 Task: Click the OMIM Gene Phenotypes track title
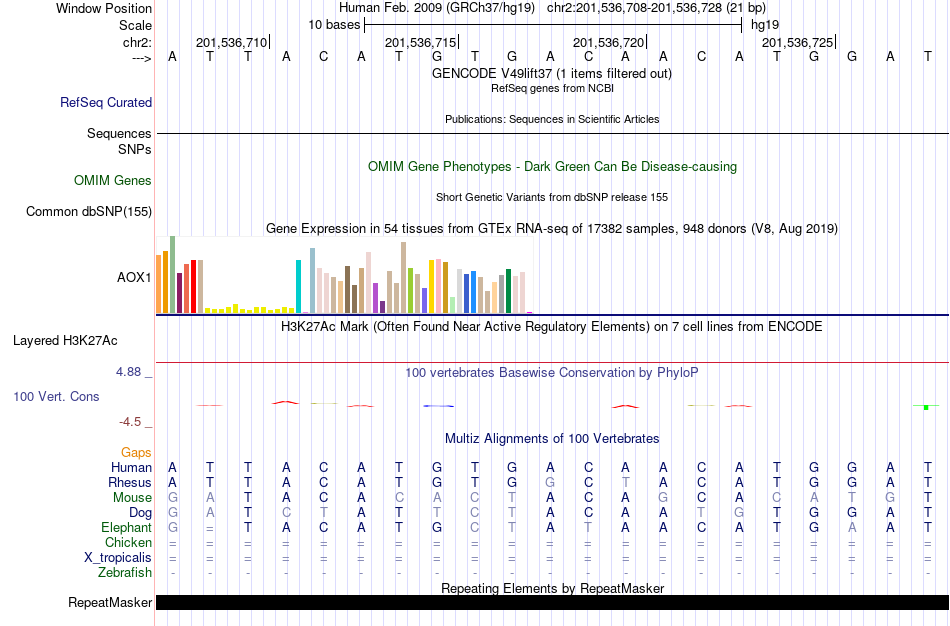click(552, 167)
